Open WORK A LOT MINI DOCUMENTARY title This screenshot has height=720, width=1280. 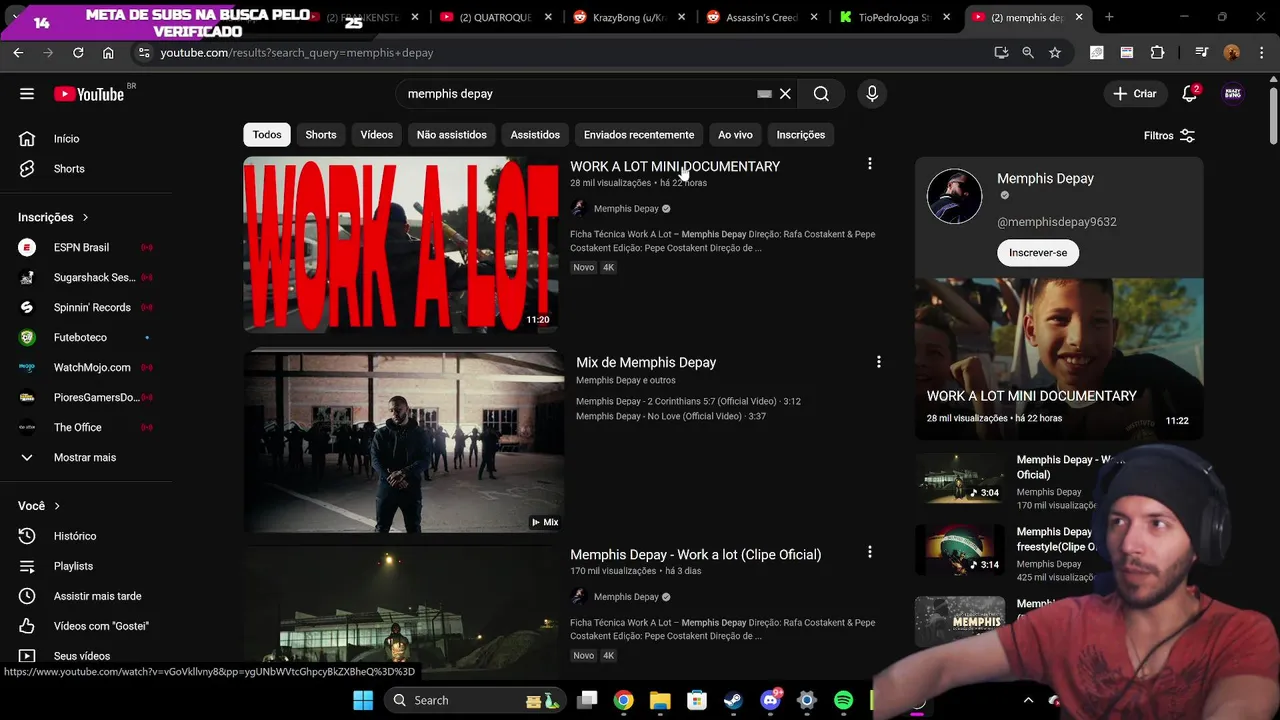pos(675,167)
